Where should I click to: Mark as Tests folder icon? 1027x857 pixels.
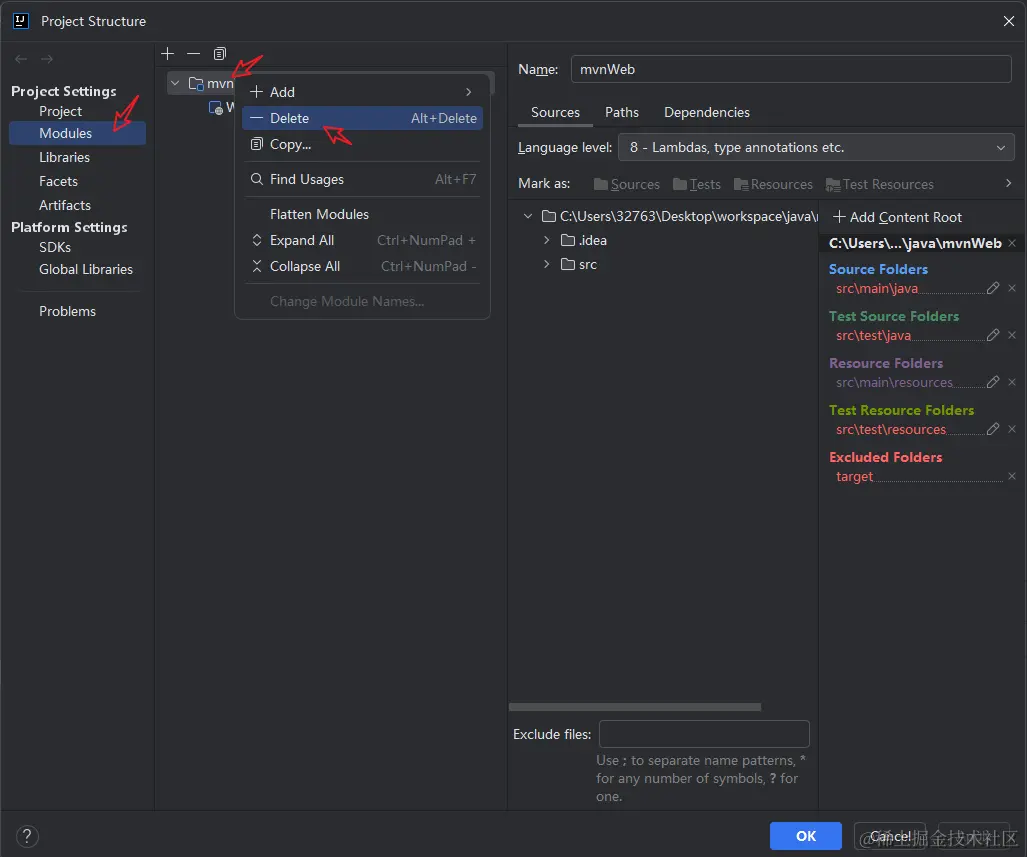[680, 185]
